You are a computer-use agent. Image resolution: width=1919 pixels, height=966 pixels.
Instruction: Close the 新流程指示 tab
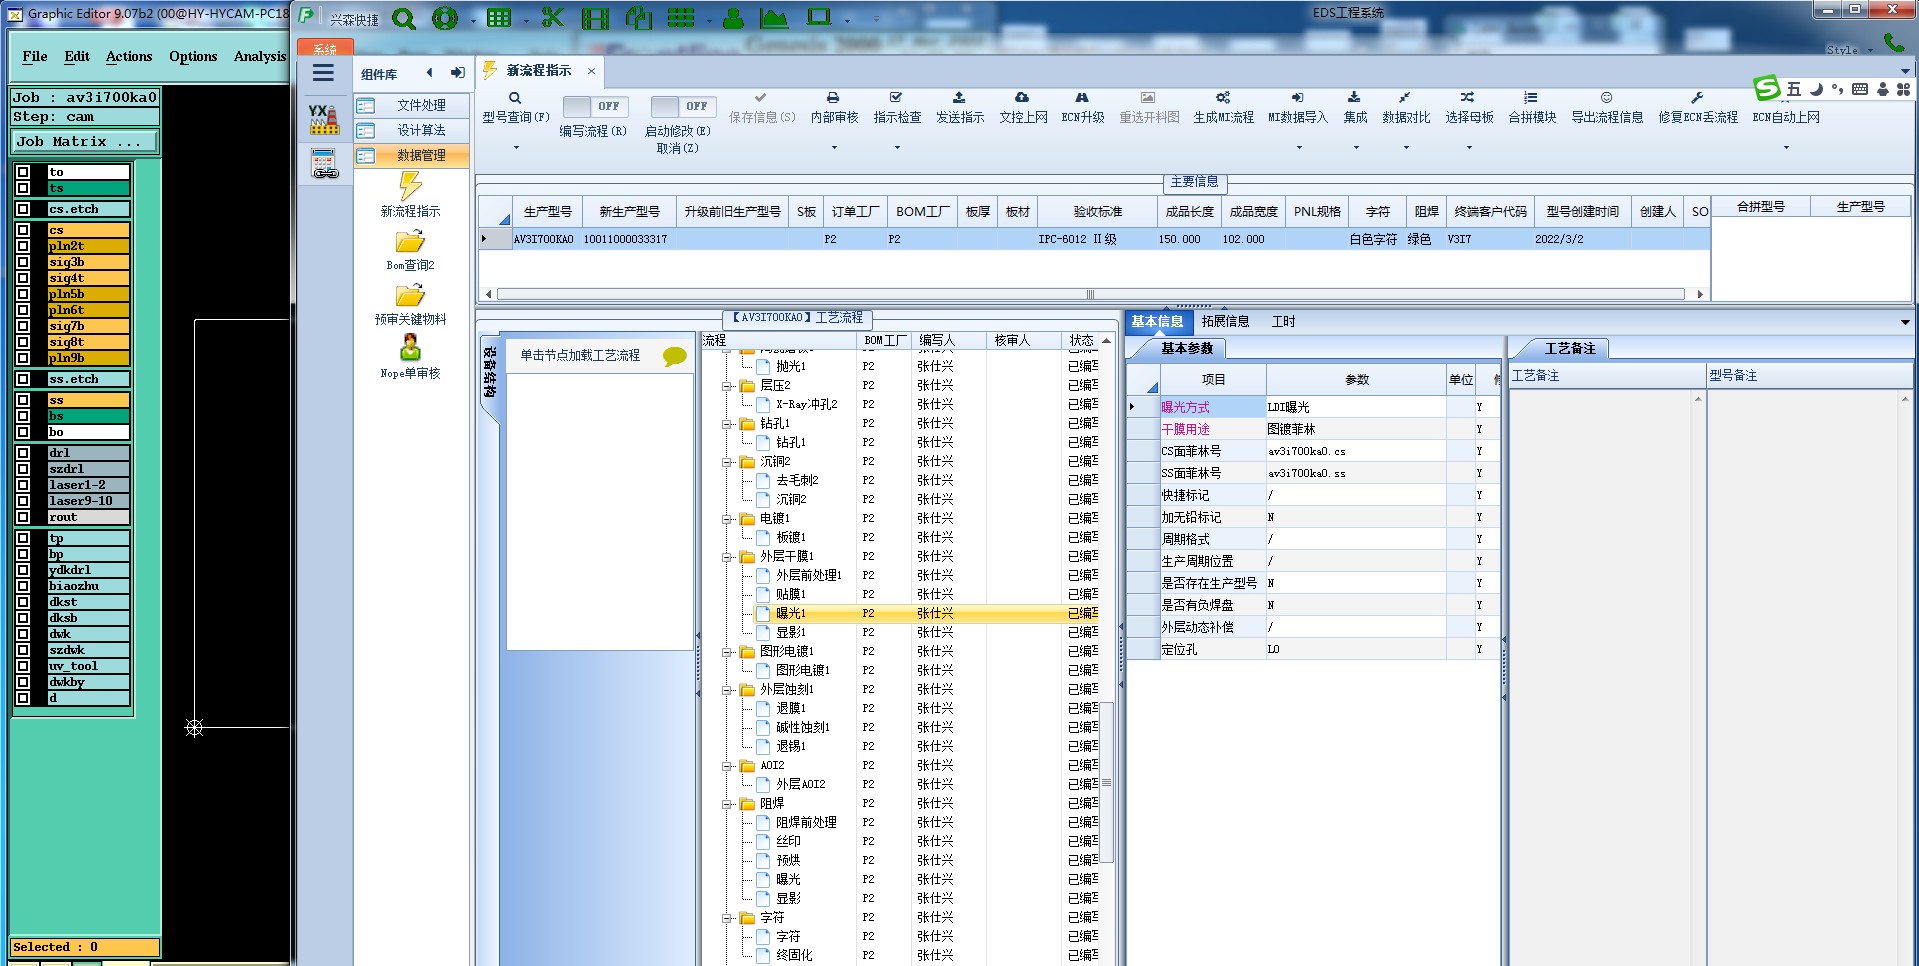[591, 71]
